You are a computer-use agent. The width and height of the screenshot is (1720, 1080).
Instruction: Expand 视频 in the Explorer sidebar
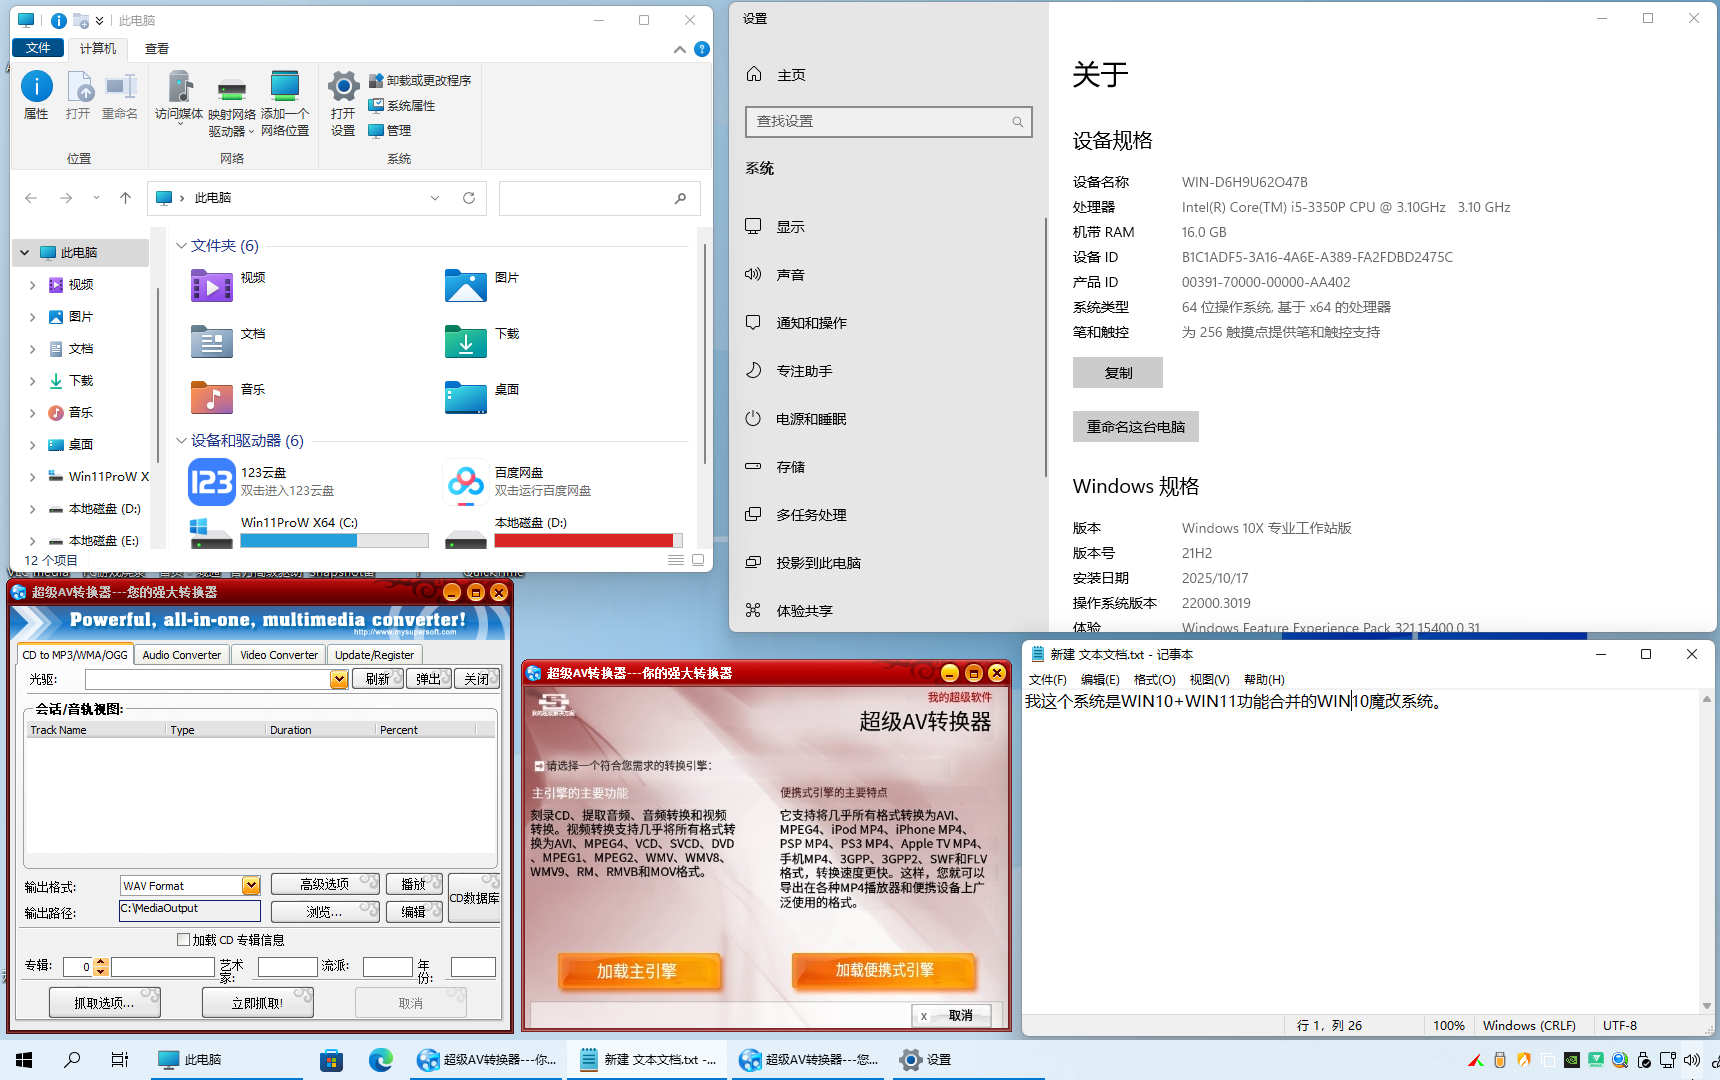(32, 284)
